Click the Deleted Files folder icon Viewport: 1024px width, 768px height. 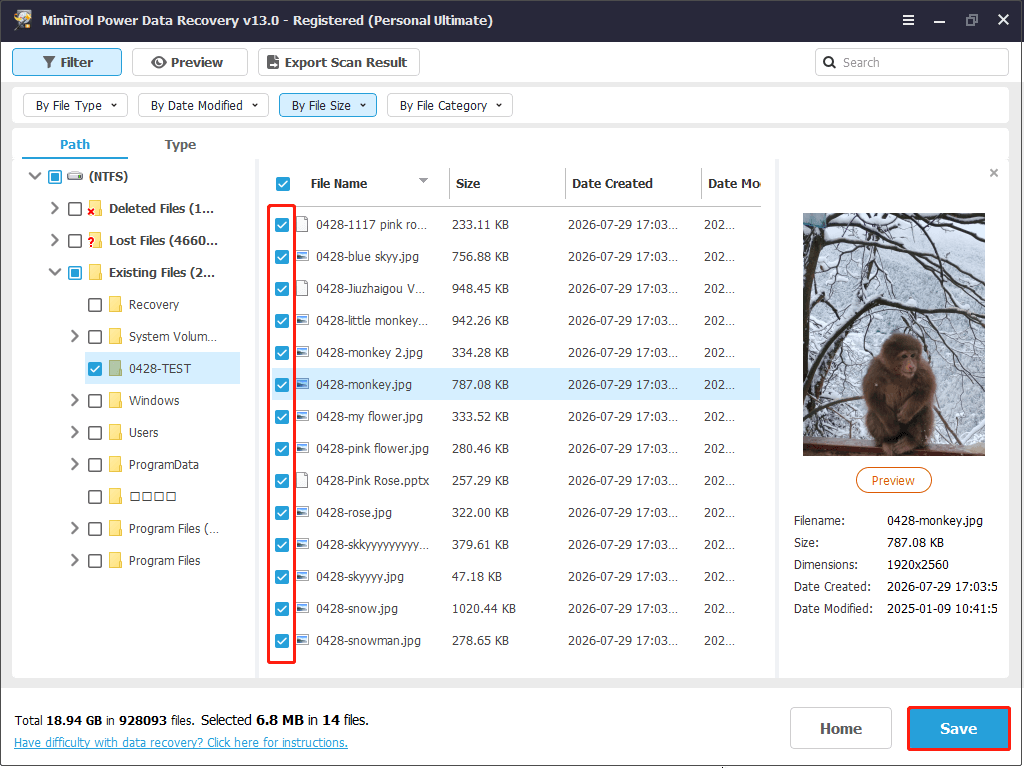coord(95,208)
